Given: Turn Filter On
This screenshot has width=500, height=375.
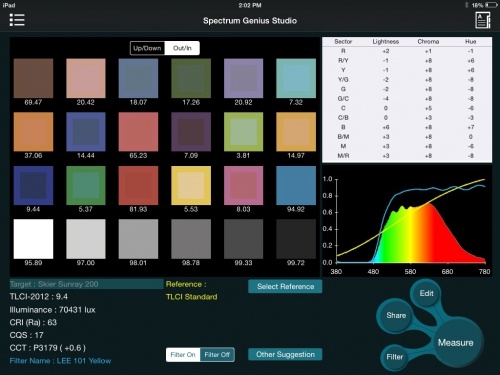Looking at the screenshot, I should [183, 355].
